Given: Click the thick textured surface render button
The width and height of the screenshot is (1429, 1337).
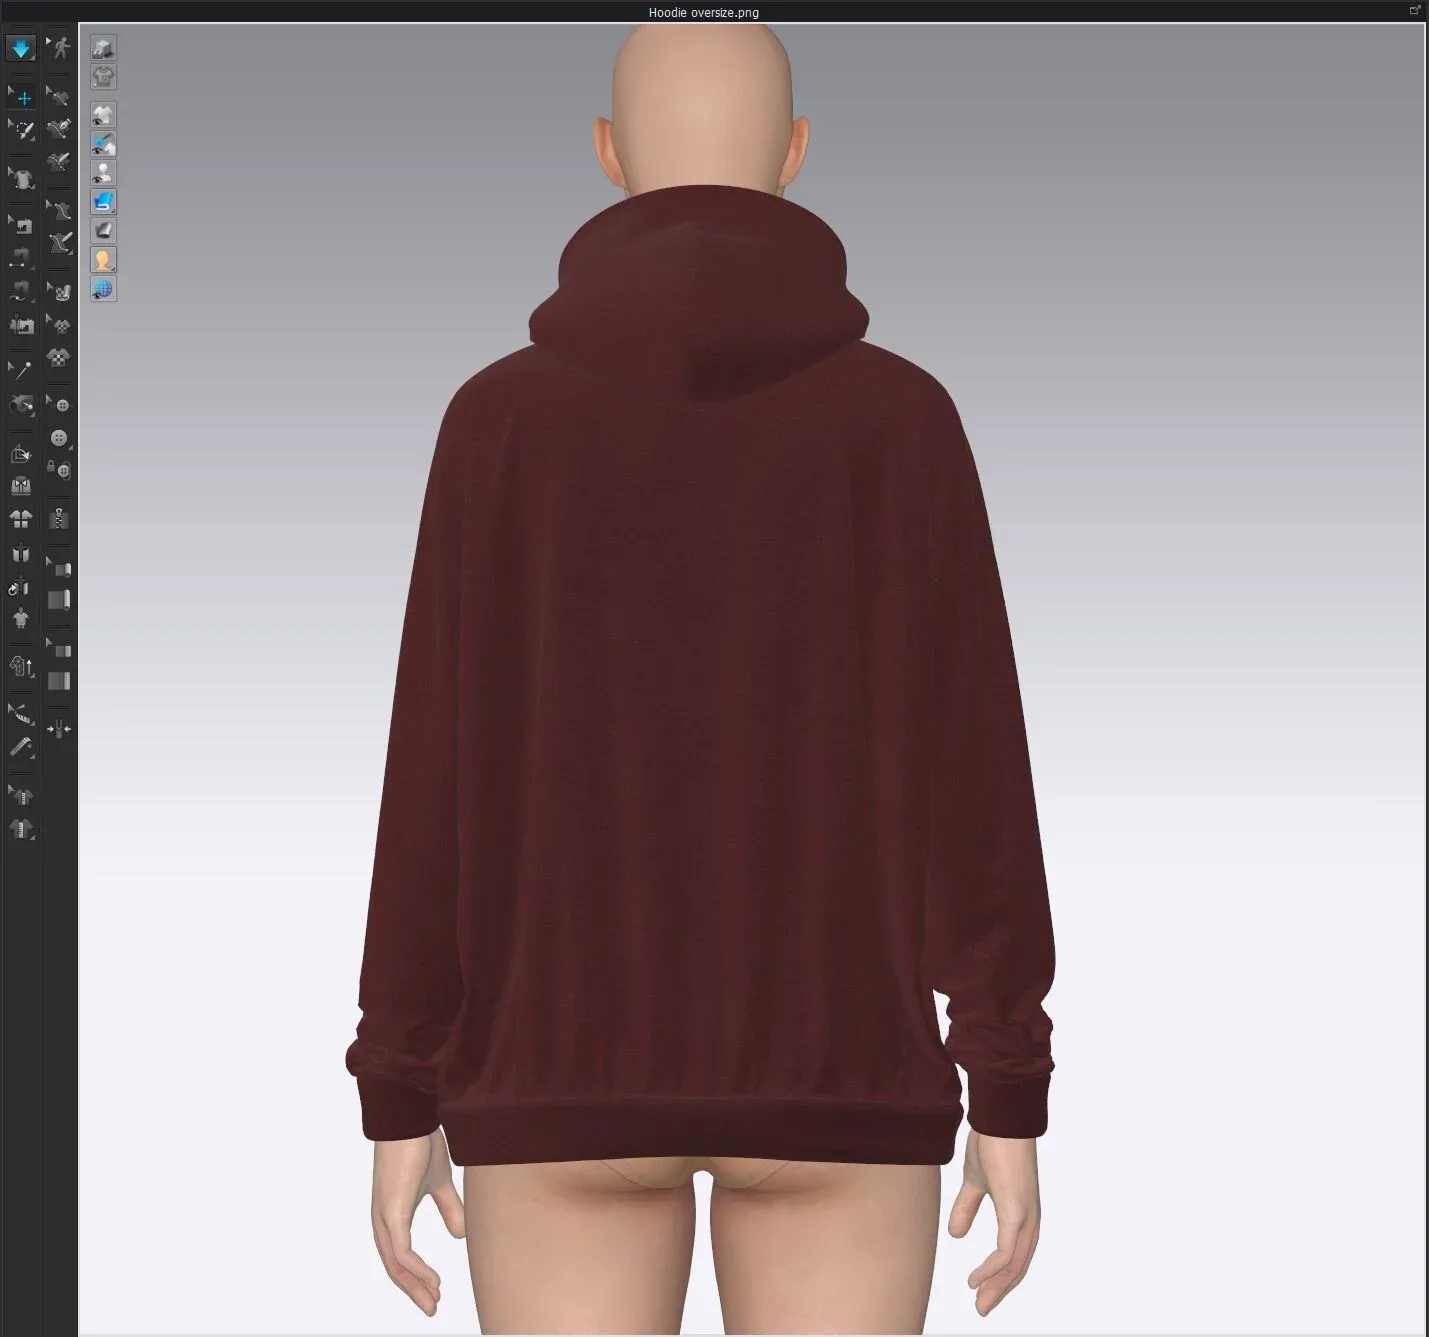Looking at the screenshot, I should [103, 230].
